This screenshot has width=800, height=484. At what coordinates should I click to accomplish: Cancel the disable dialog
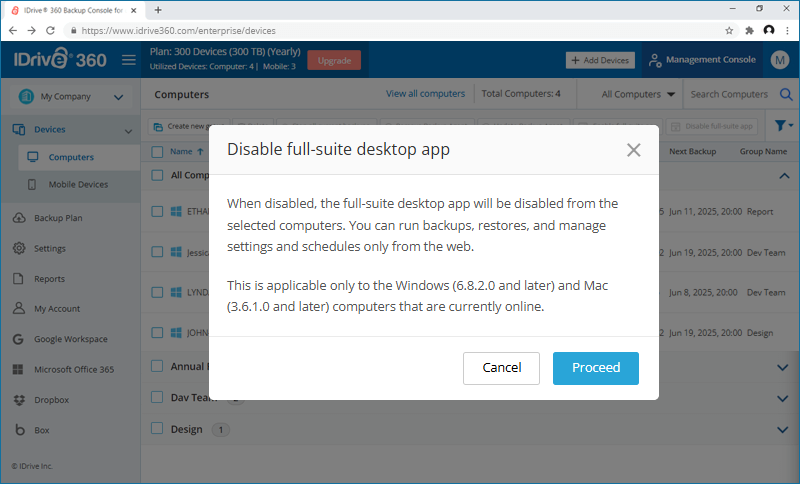501,368
